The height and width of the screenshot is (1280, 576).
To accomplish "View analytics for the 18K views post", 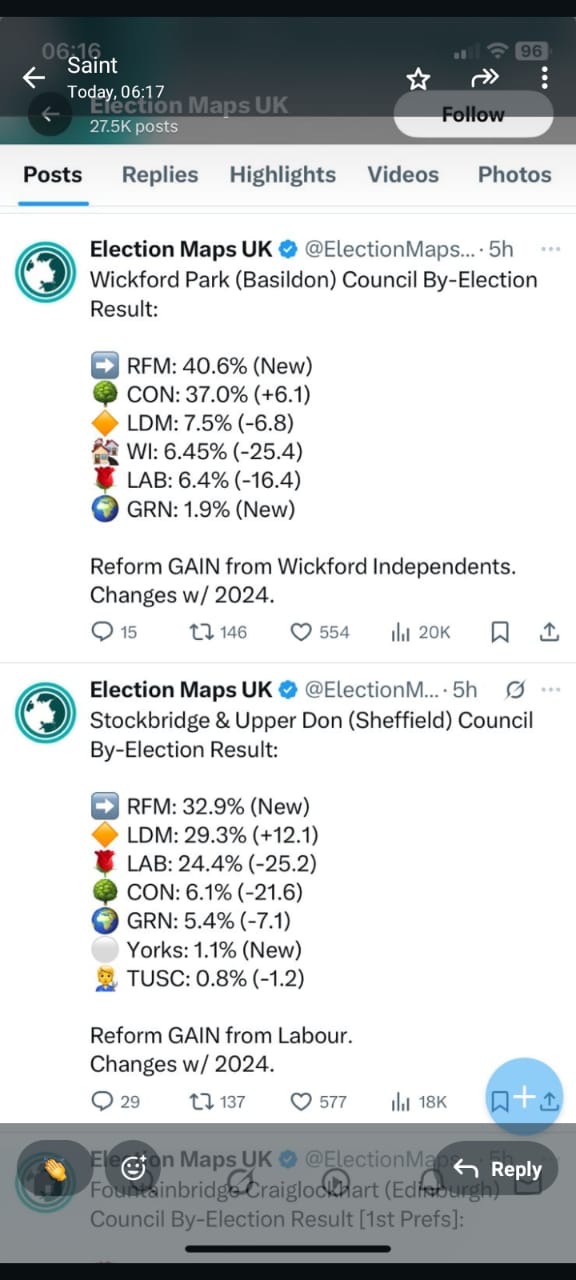I will [419, 1102].
